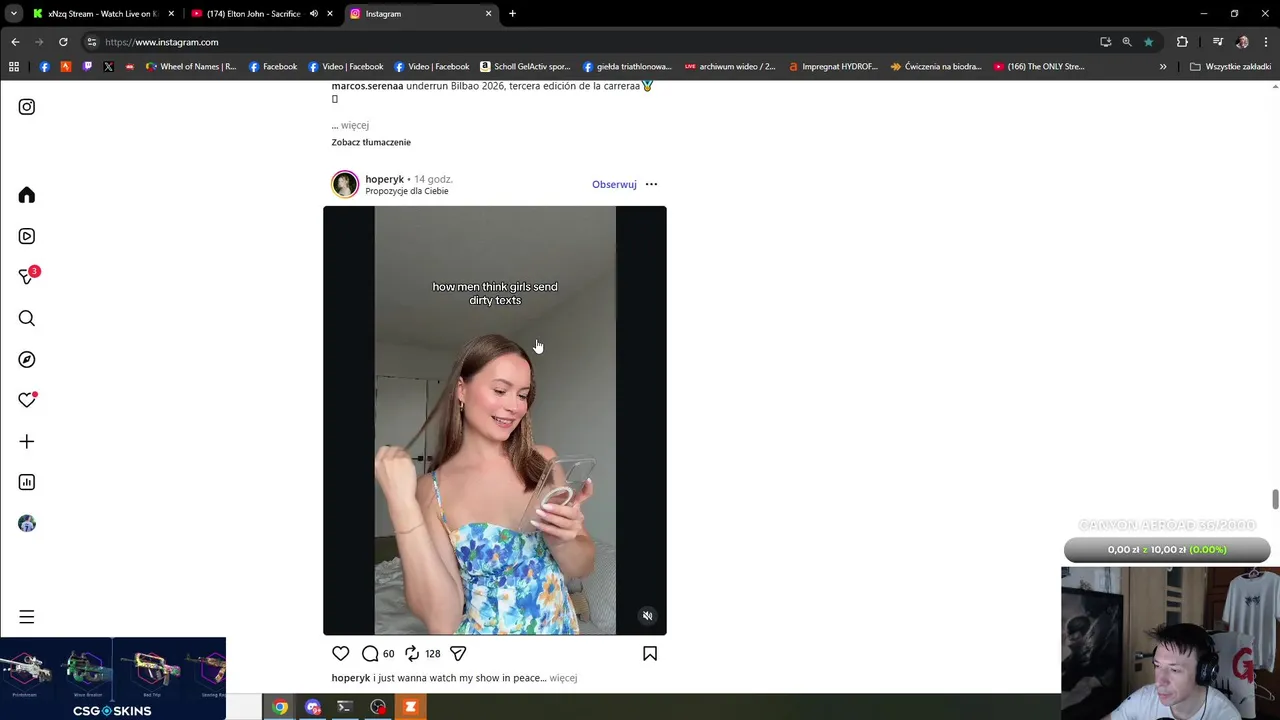Open the Explore compass icon
This screenshot has height=720, width=1280.
point(27,359)
